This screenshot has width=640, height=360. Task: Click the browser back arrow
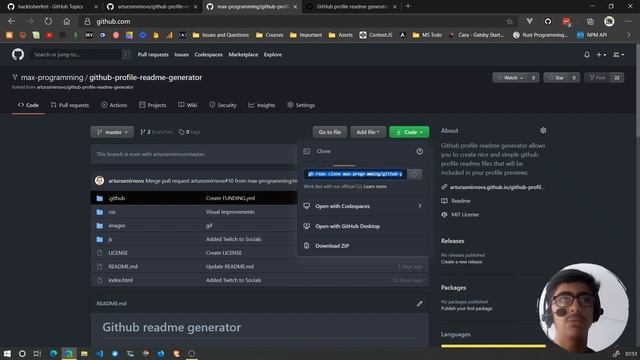pos(11,21)
